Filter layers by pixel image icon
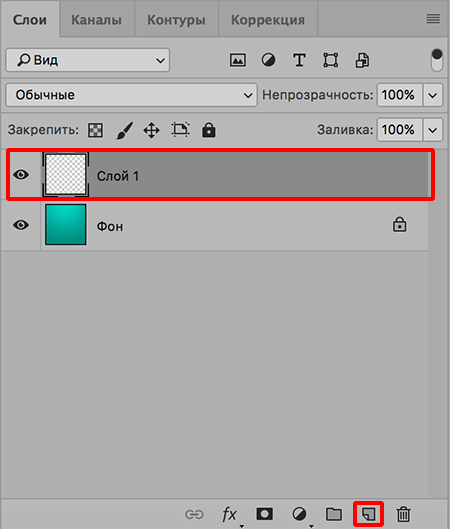The image size is (450, 529). pos(238,60)
